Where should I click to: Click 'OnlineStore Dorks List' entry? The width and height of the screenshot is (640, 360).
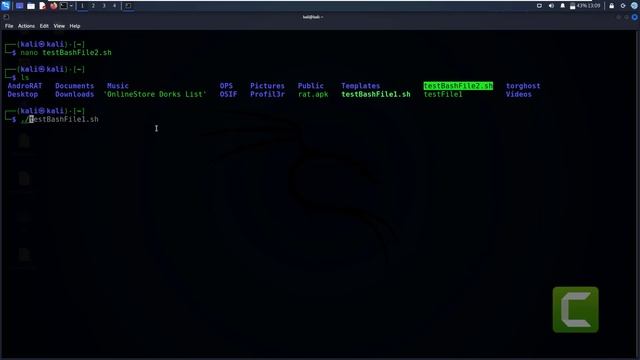[x=155, y=94]
